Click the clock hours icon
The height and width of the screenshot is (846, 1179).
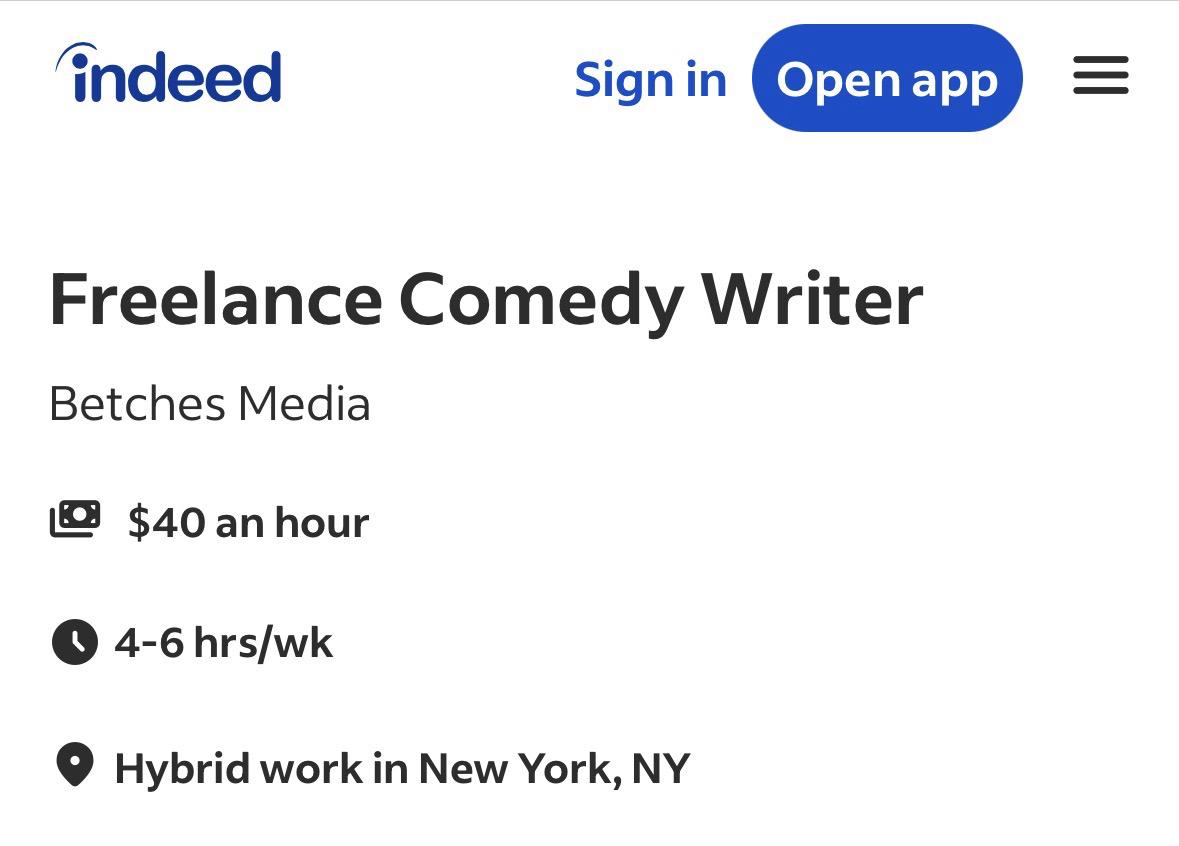point(74,642)
